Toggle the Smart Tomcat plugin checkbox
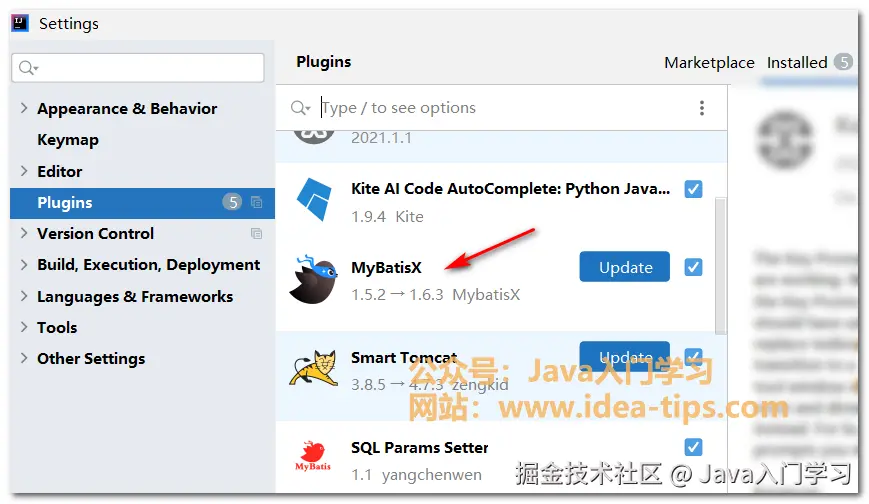The width and height of the screenshot is (869, 504). tap(693, 355)
